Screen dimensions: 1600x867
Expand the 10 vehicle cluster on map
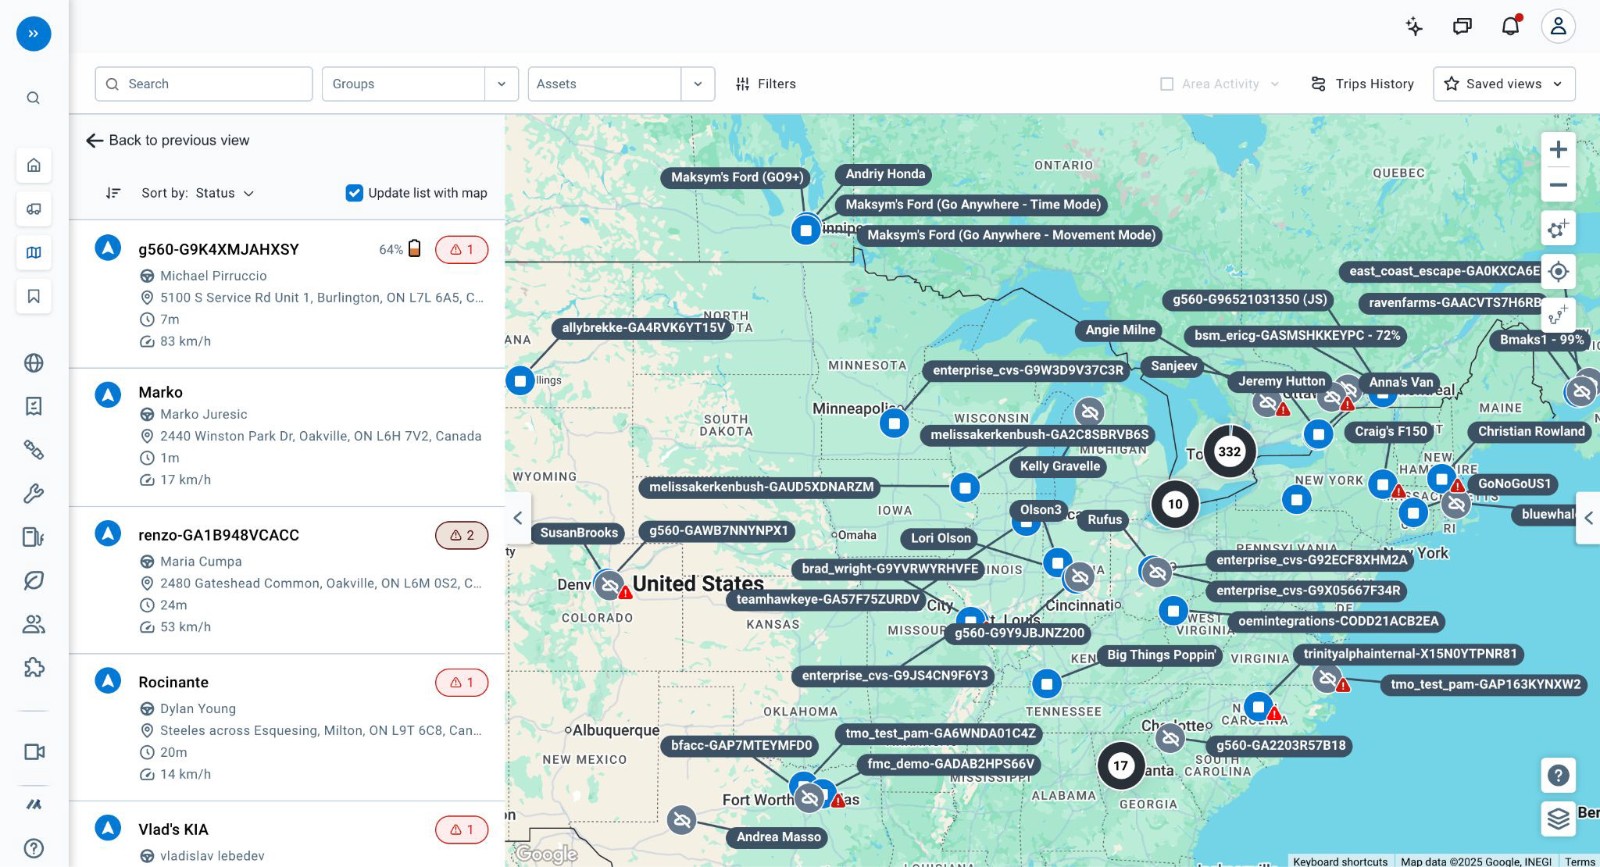click(1175, 504)
